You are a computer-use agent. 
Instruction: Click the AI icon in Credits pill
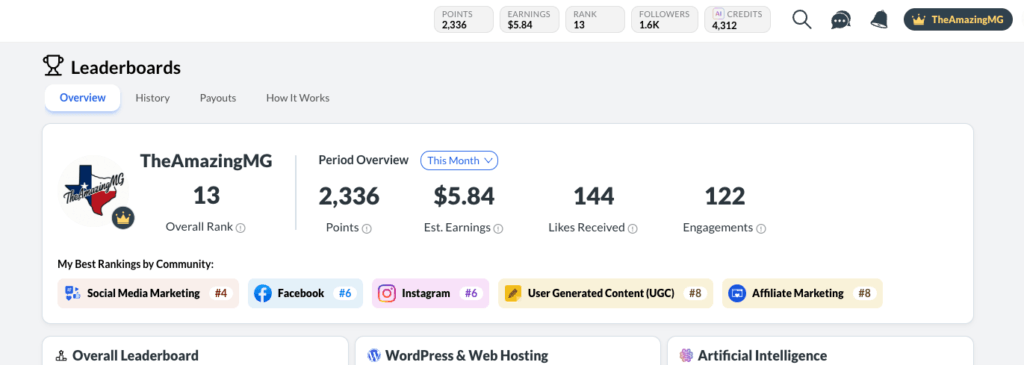coord(718,14)
